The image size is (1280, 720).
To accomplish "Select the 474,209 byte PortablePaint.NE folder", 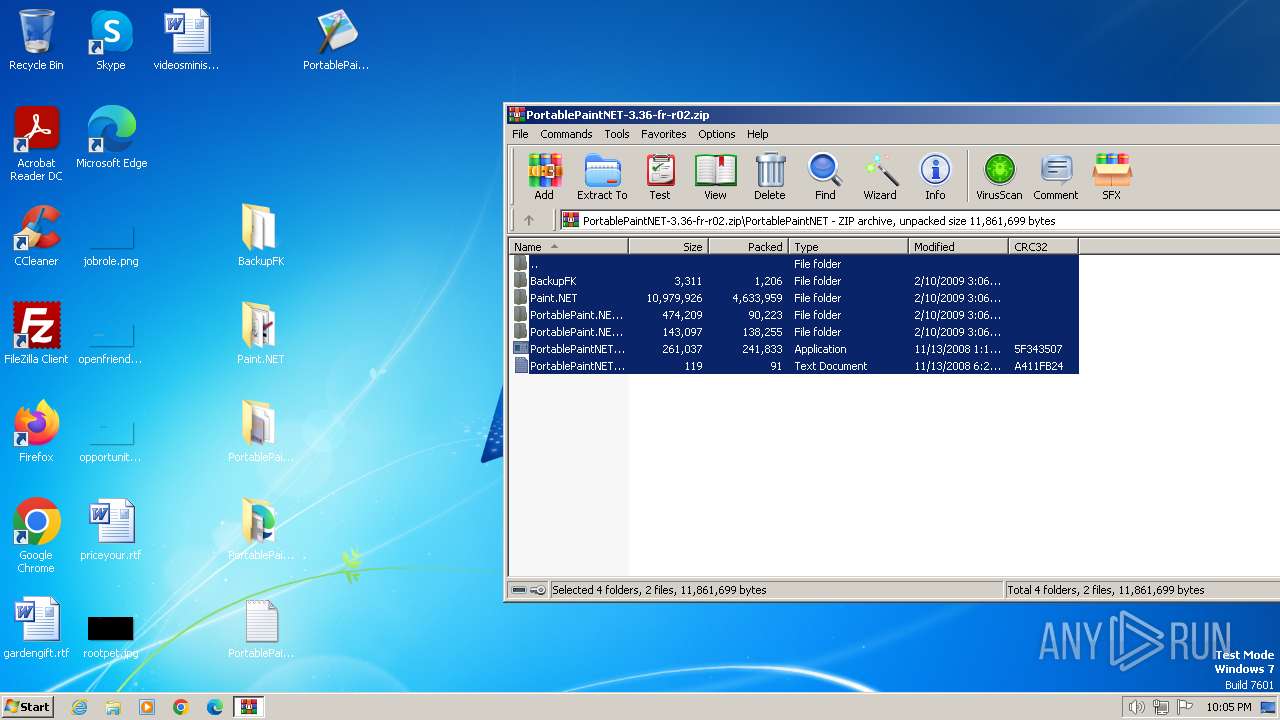I will click(x=794, y=315).
